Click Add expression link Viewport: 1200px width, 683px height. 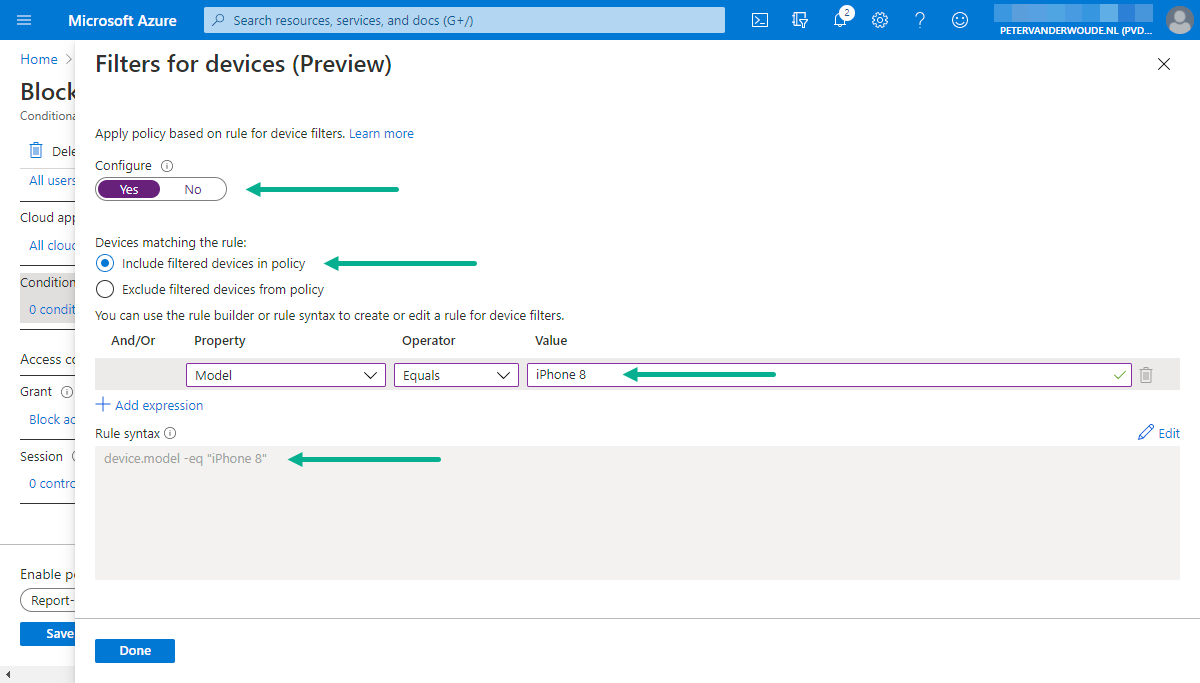pos(150,405)
